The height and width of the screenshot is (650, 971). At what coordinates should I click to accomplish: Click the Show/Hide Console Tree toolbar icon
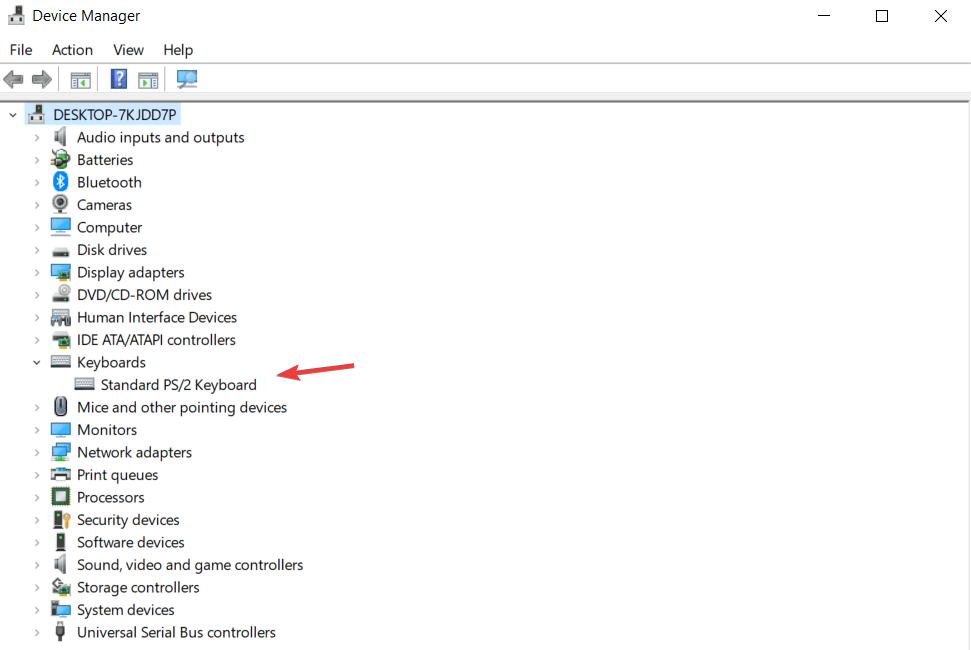pyautogui.click(x=80, y=79)
